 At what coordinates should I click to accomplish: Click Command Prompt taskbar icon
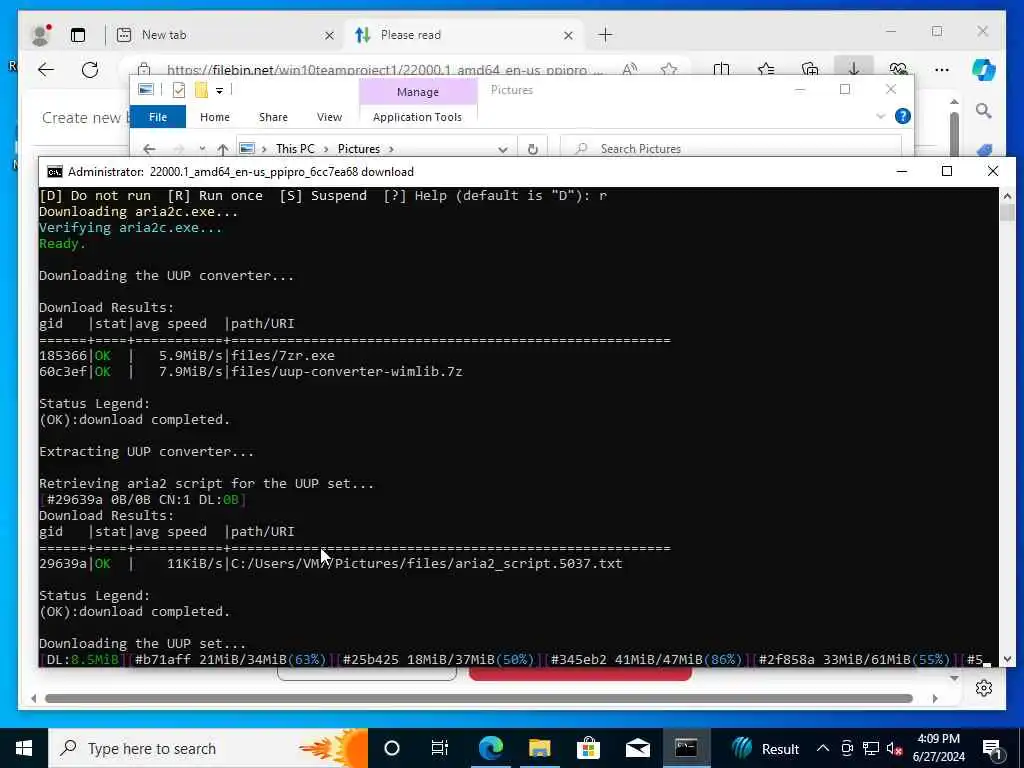[x=686, y=748]
